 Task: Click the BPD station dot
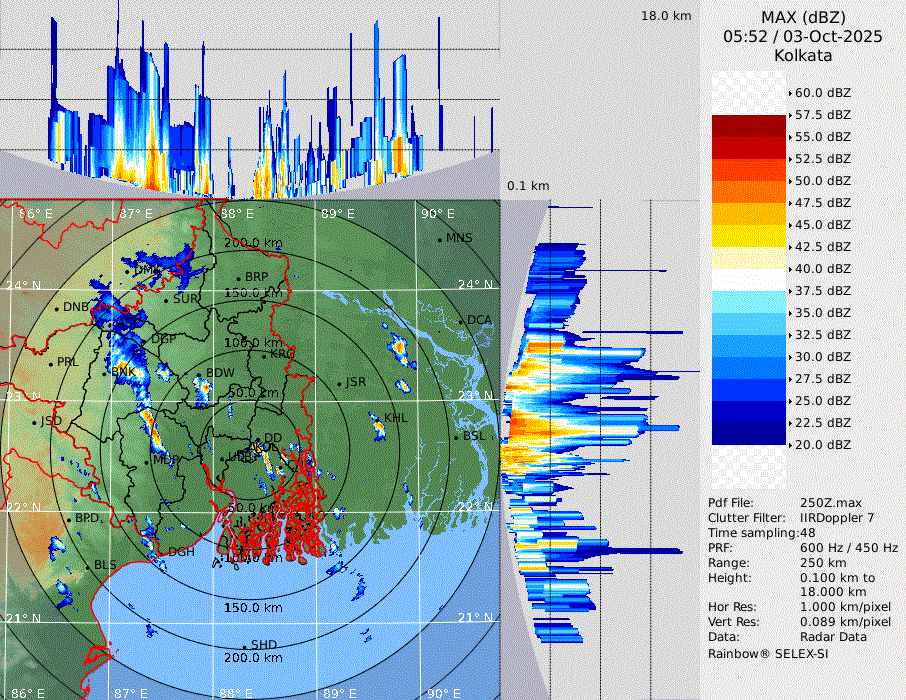pyautogui.click(x=69, y=520)
